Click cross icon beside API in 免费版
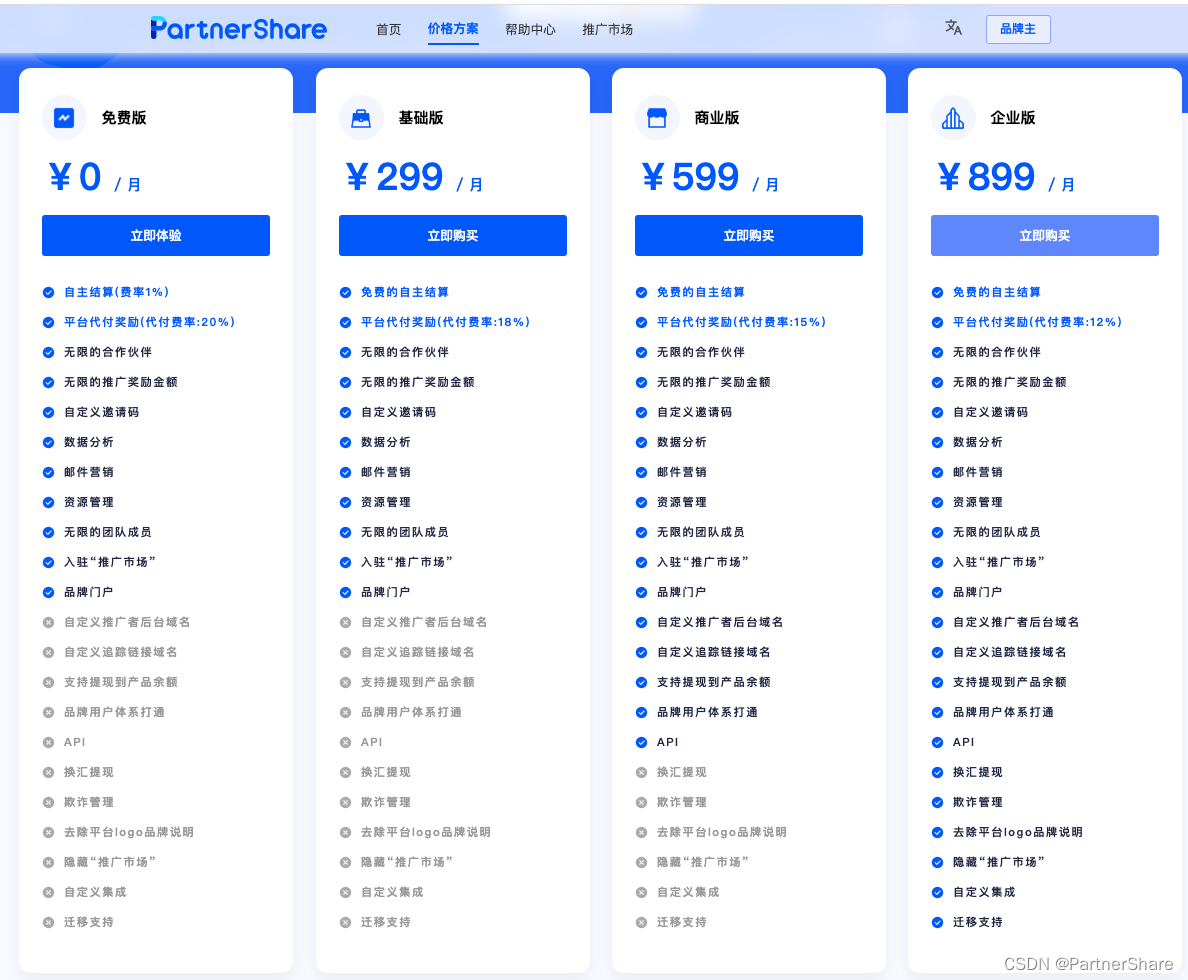Viewport: 1188px width, 980px height. 48,743
